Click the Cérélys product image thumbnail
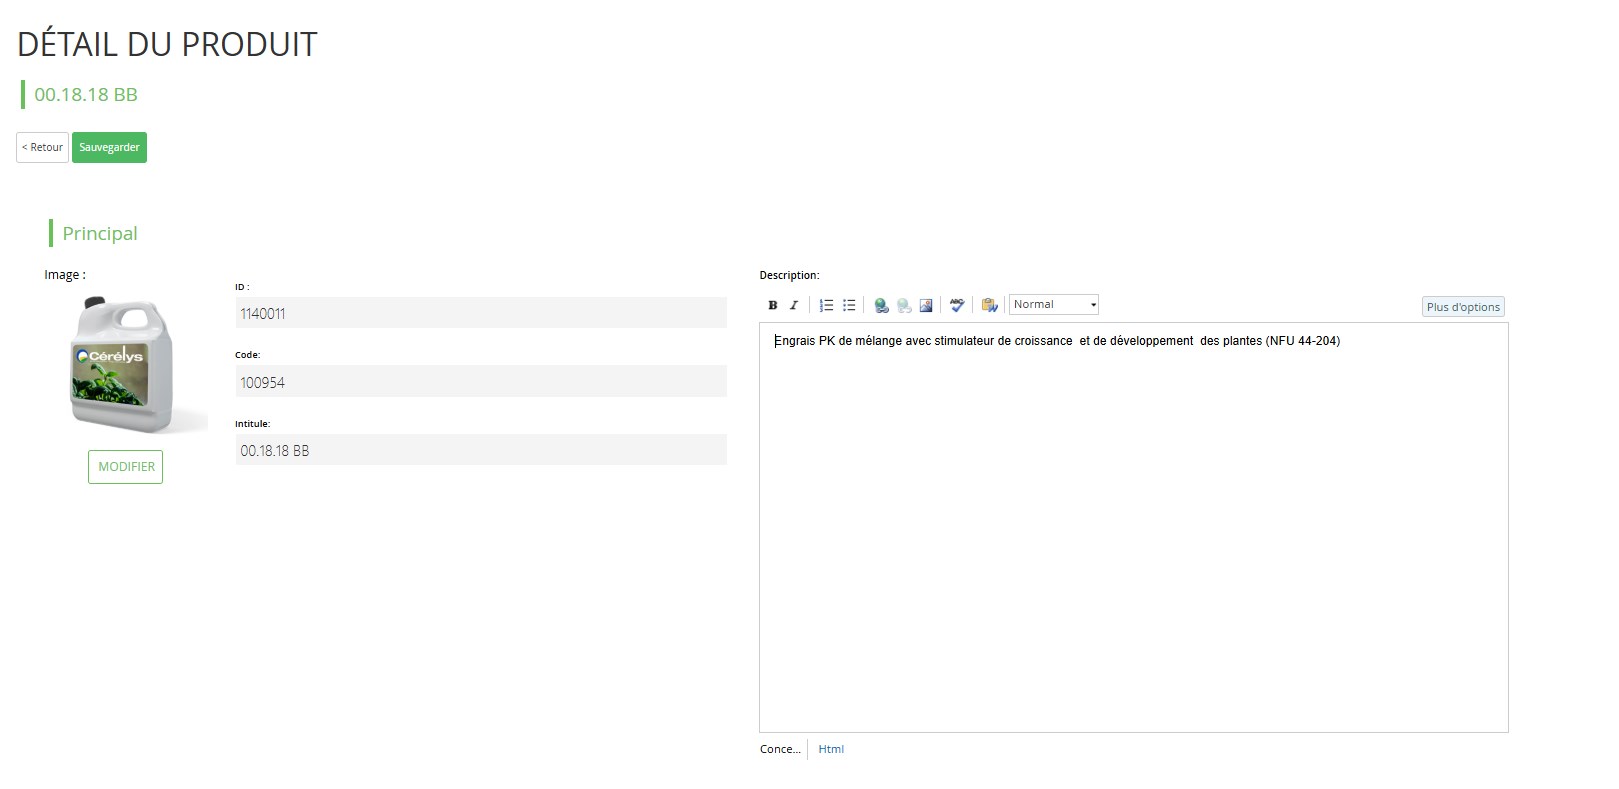1619x789 pixels. coord(124,365)
